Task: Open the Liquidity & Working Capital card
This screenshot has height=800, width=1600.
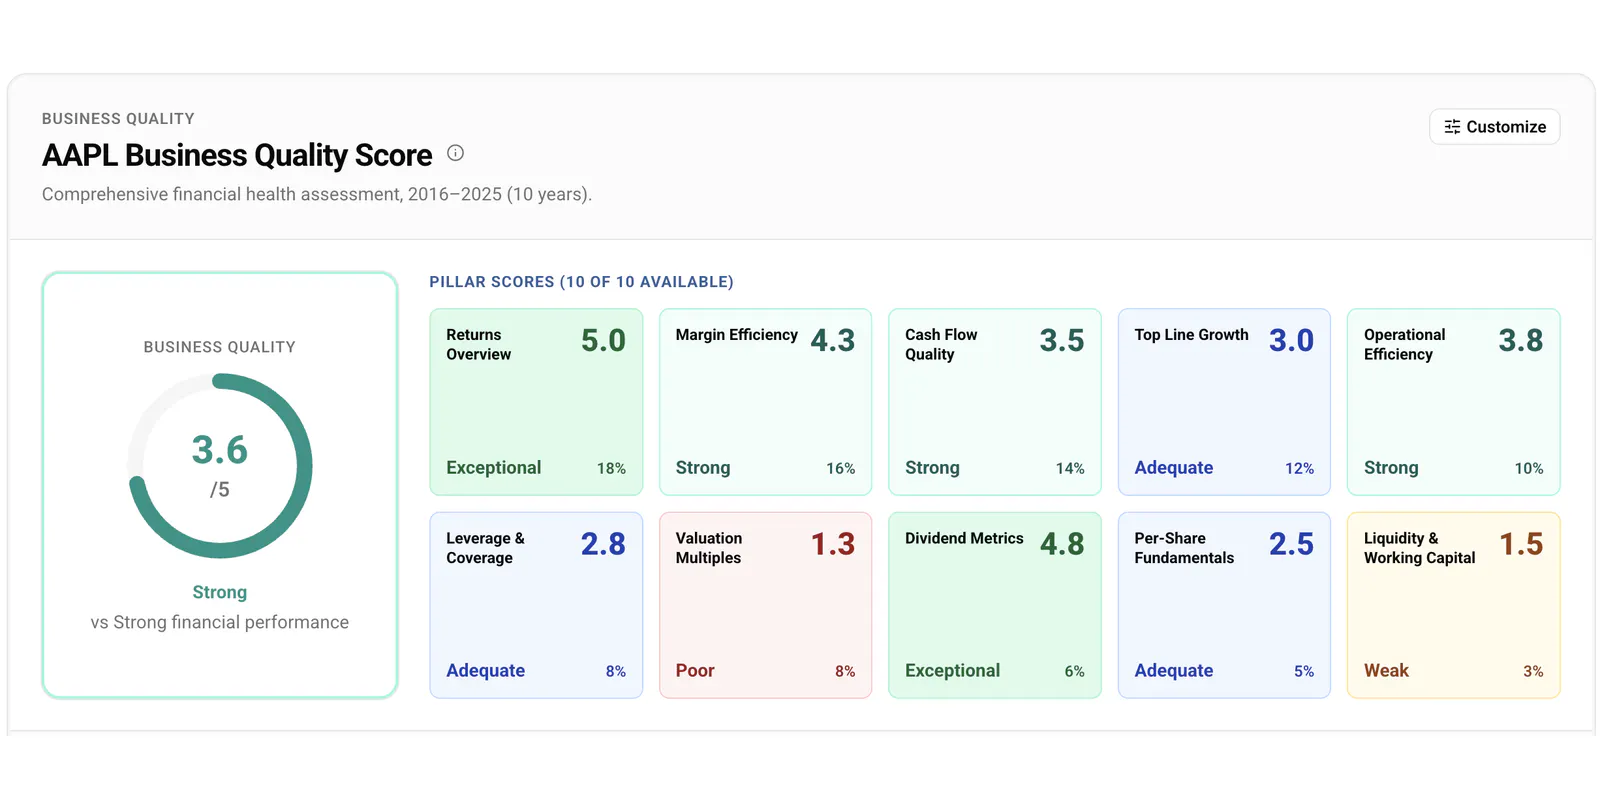Action: 1454,605
